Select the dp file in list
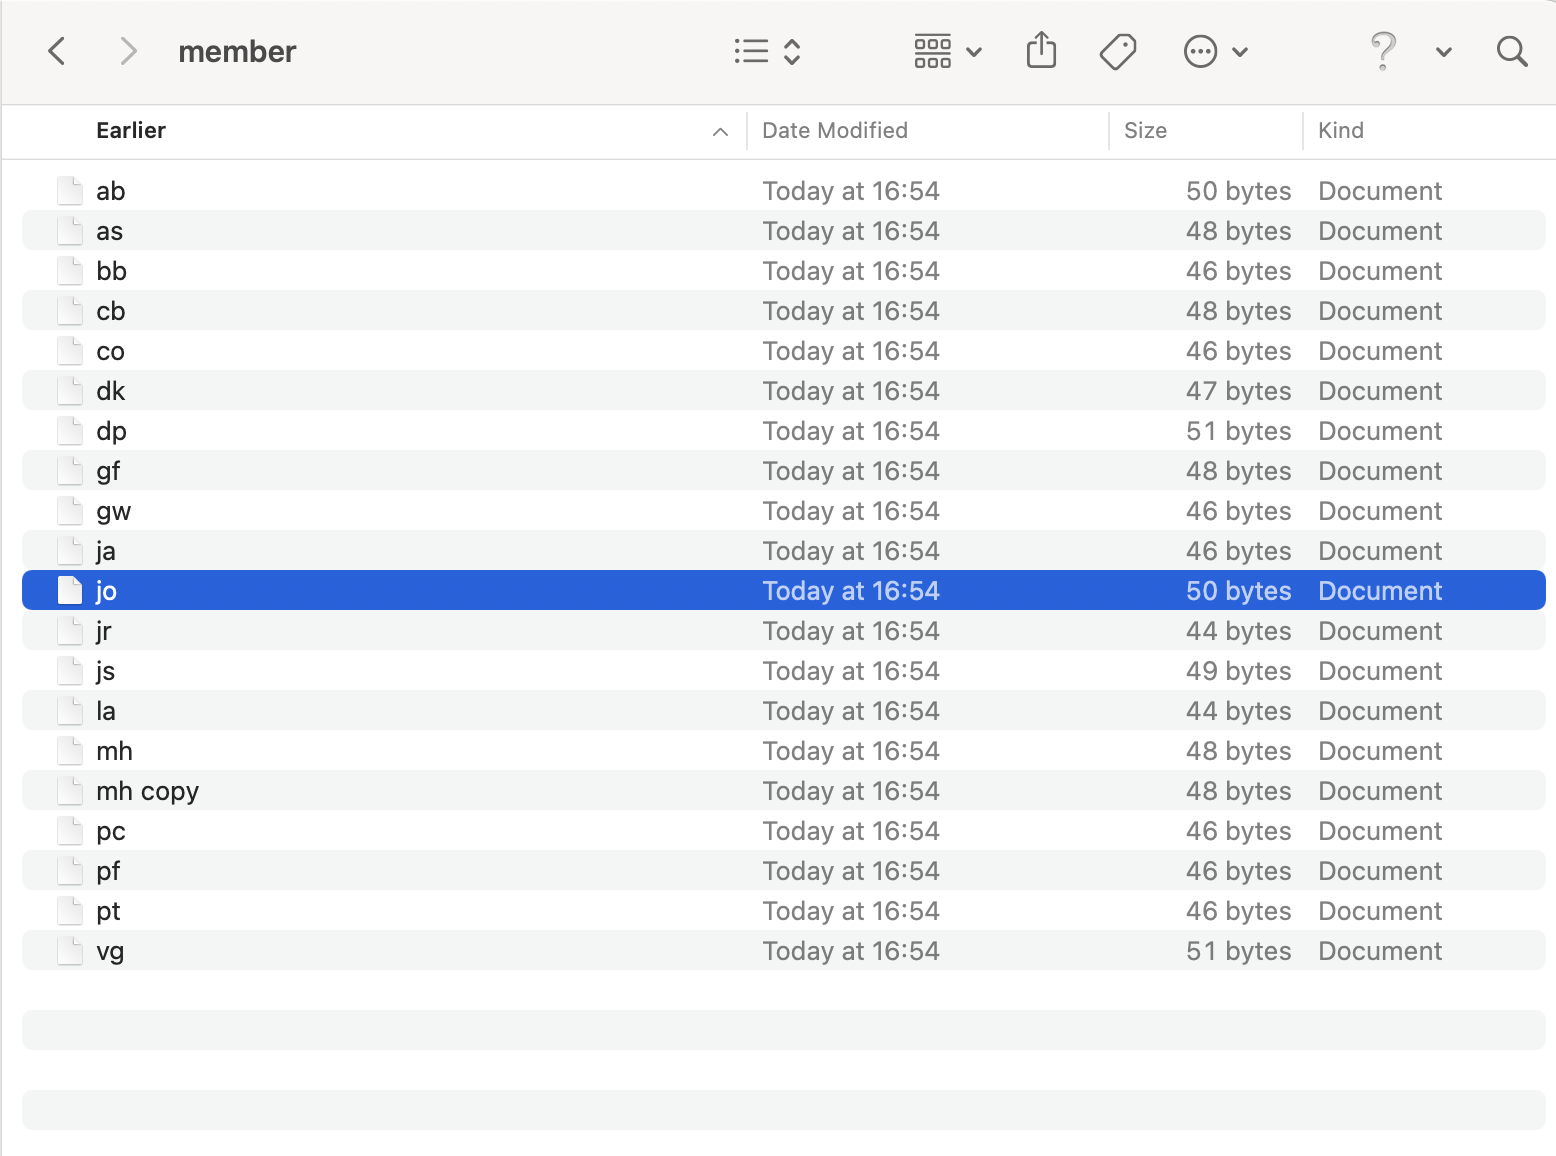Viewport: 1556px width, 1156px height. click(111, 431)
